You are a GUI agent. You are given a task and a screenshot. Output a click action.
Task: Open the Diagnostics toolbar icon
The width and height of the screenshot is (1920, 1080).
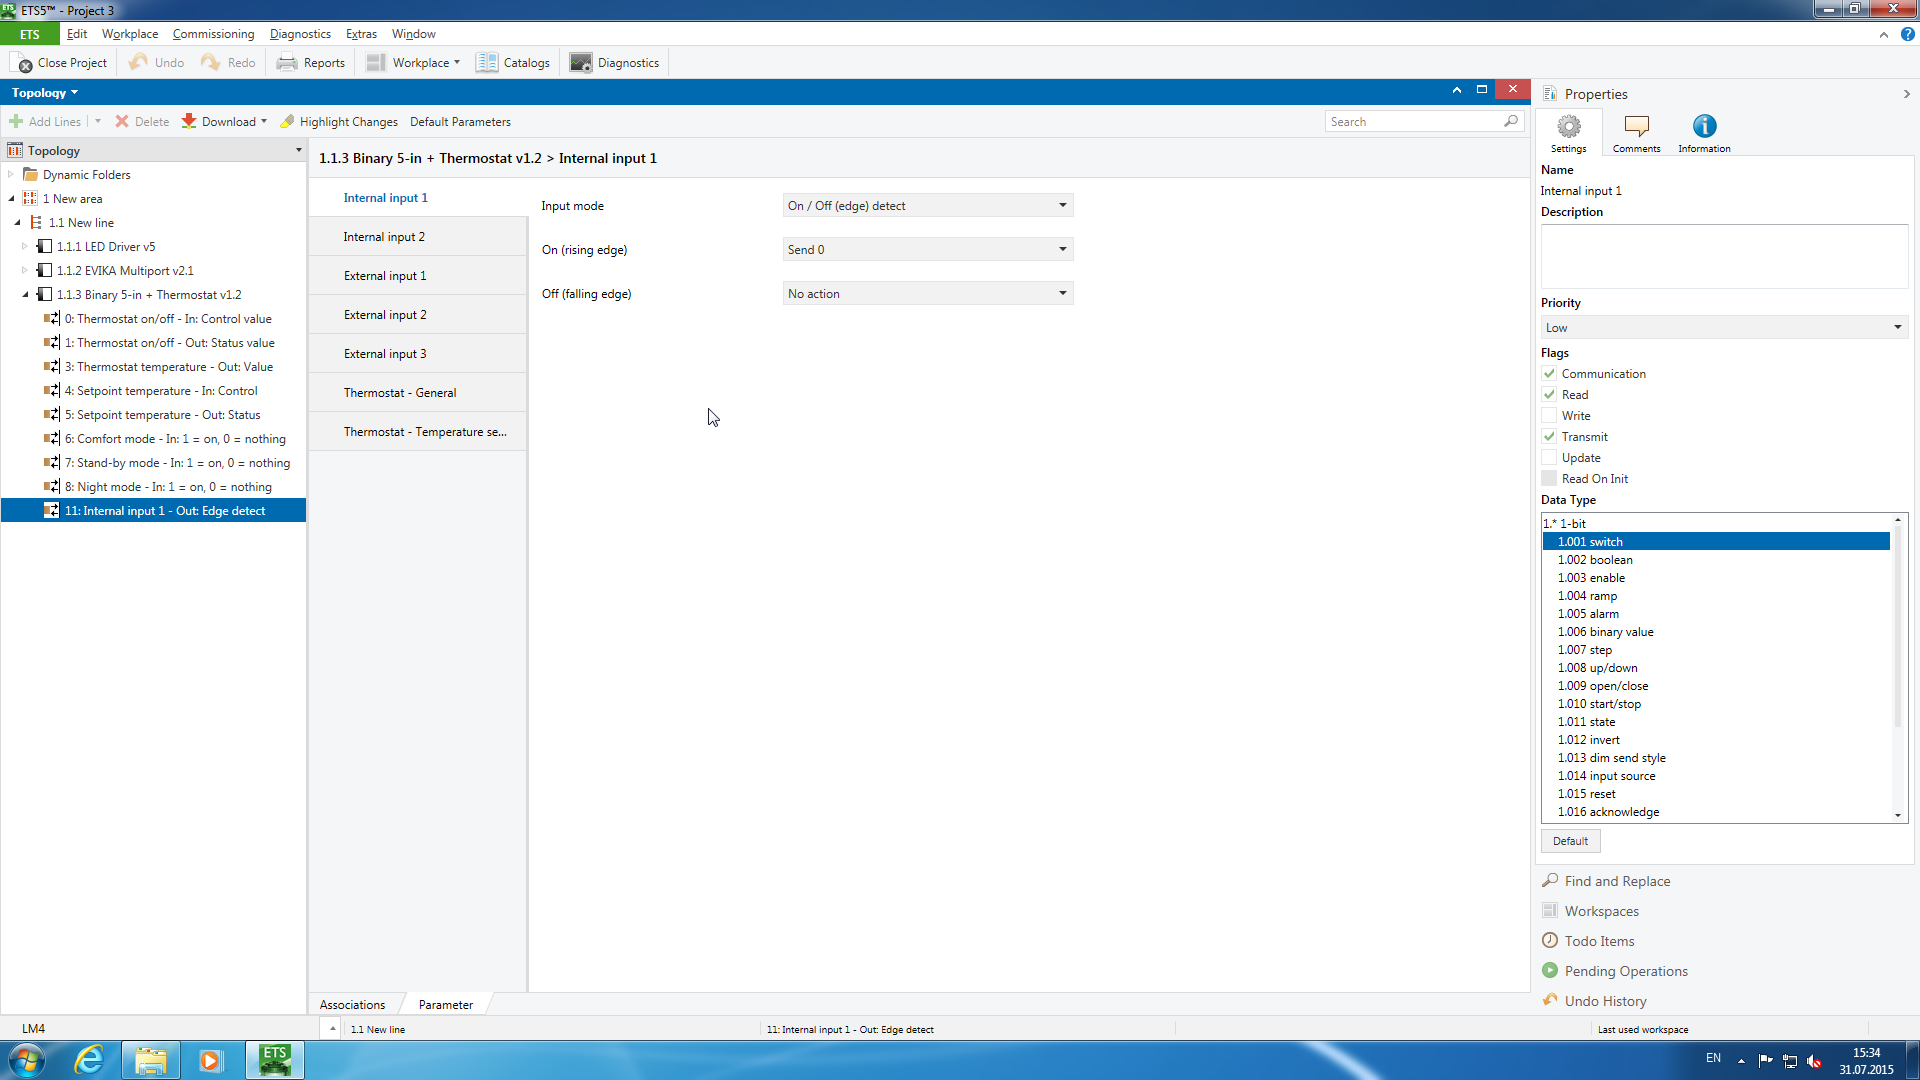coord(581,62)
